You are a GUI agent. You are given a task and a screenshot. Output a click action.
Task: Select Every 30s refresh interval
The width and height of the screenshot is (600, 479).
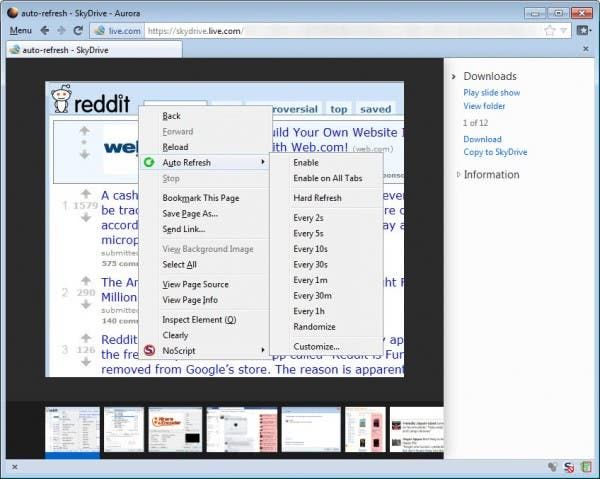310,264
